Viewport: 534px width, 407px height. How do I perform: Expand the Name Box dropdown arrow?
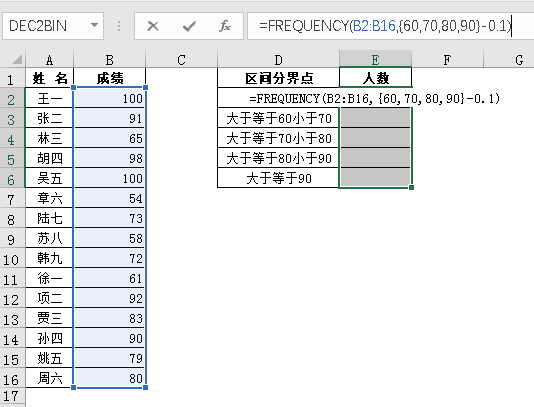click(x=94, y=25)
